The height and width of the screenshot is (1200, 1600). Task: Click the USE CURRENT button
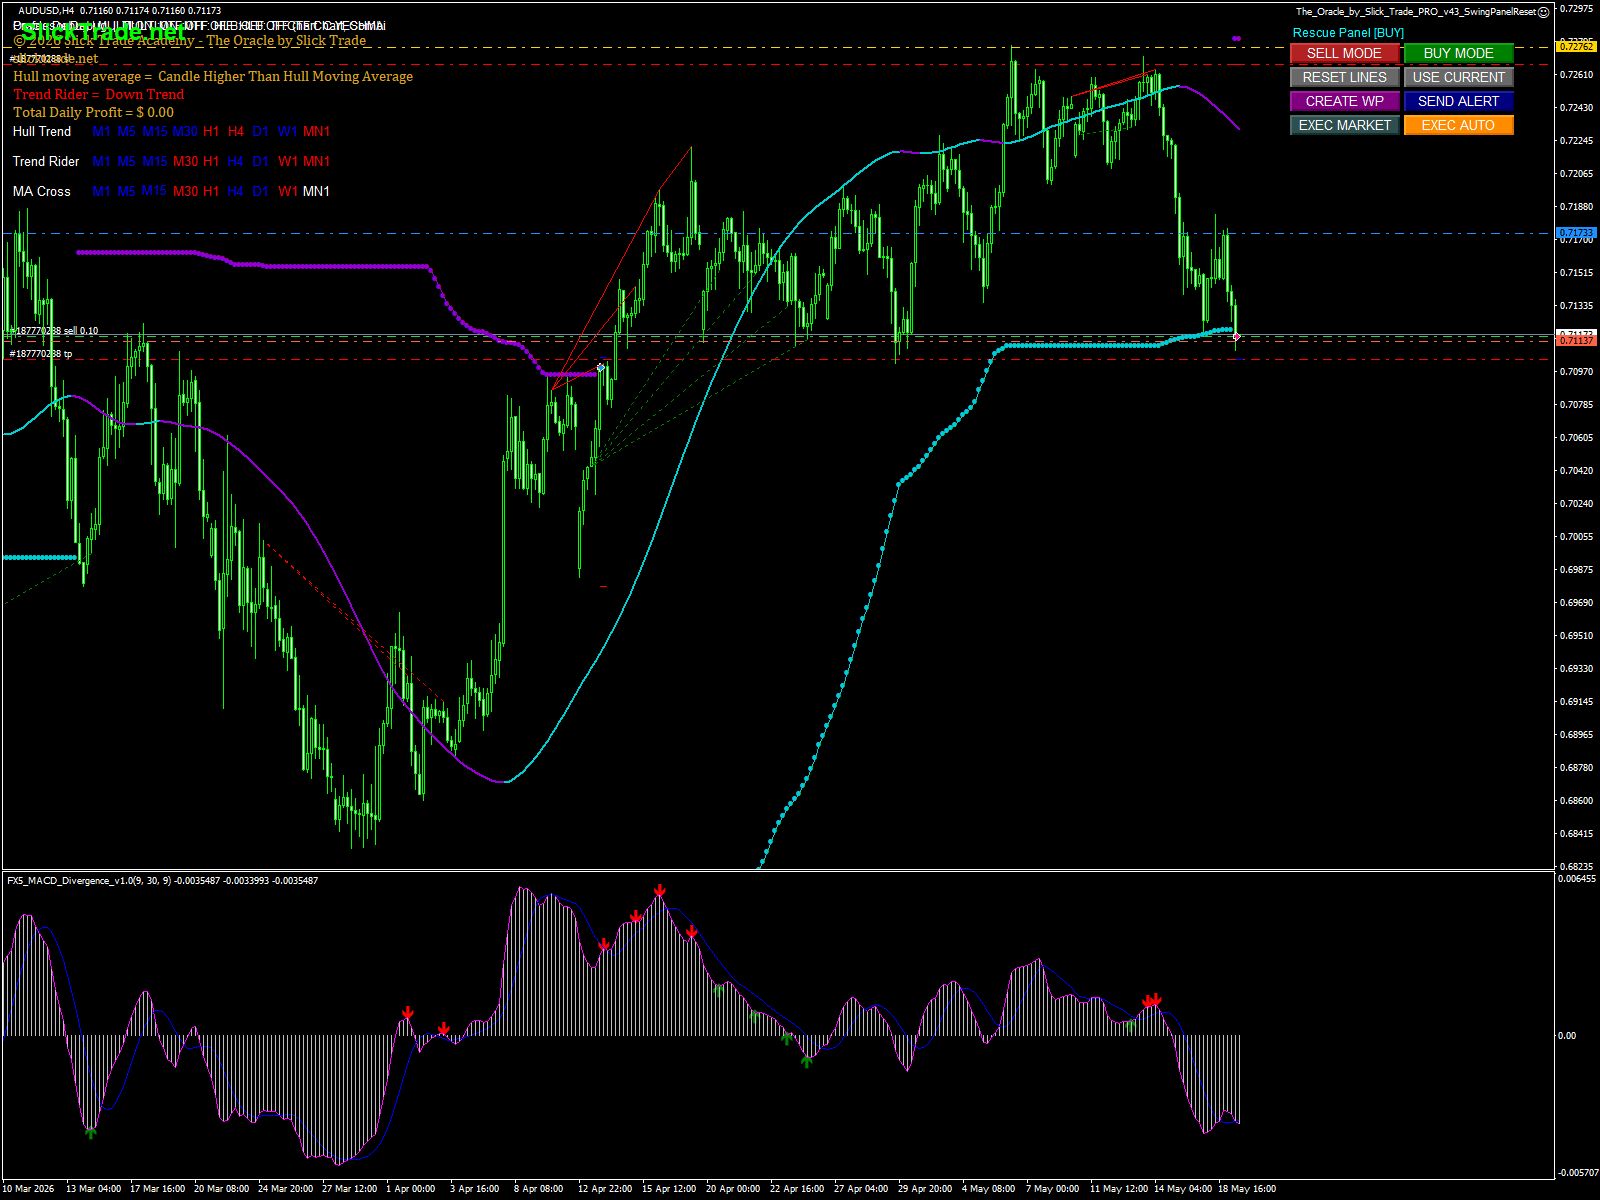coord(1458,77)
